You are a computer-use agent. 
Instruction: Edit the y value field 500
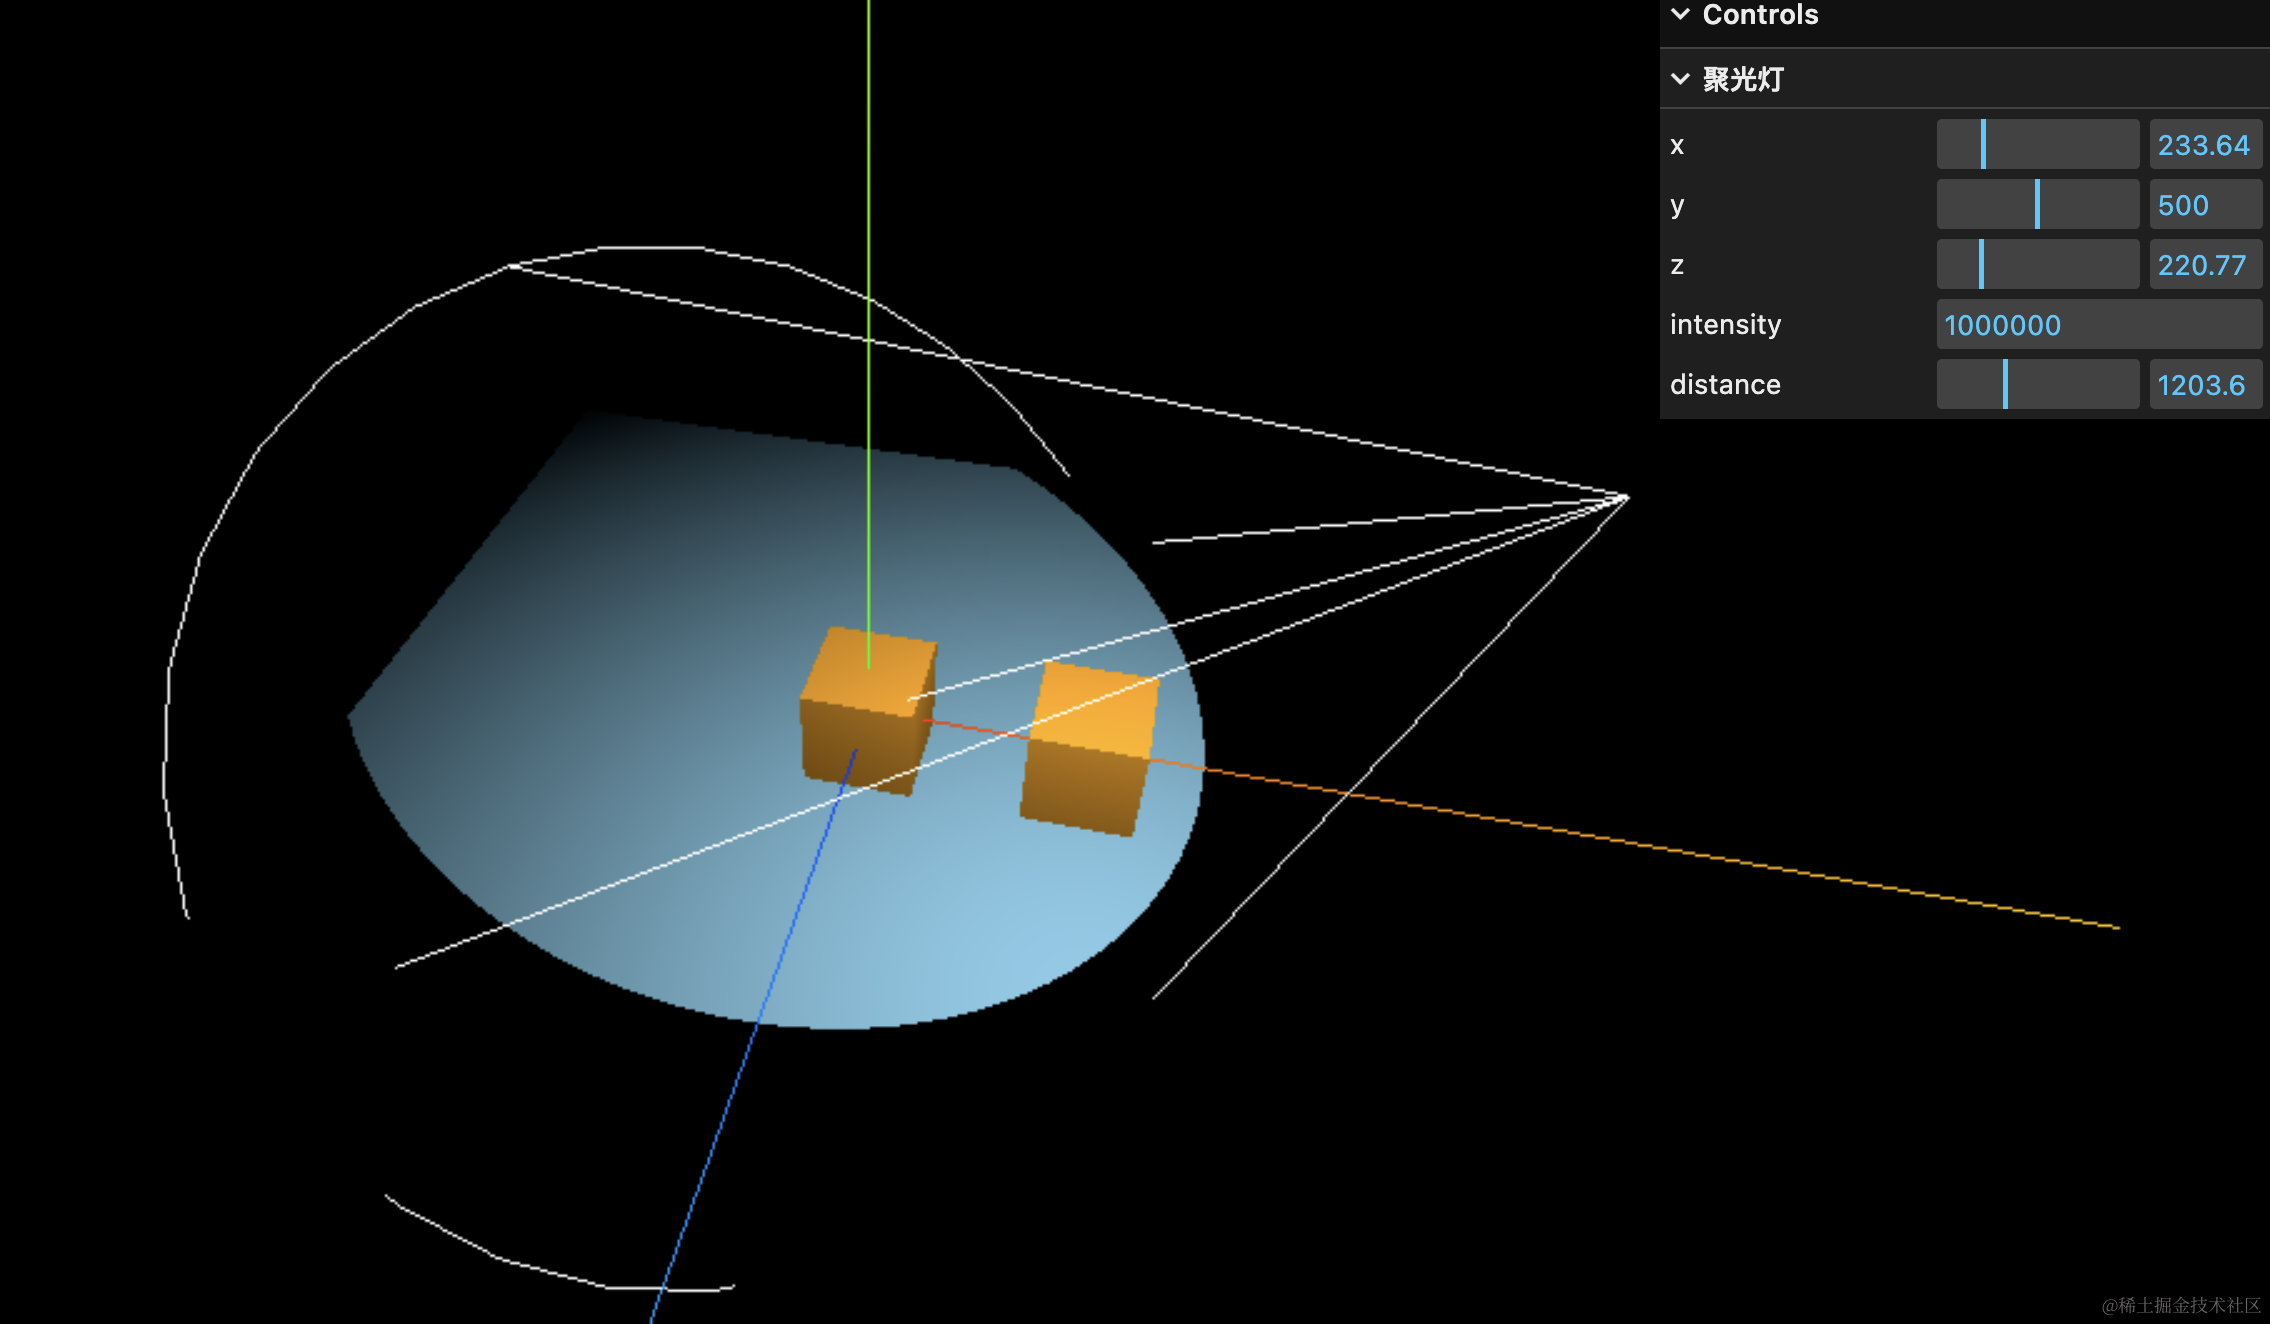coord(2205,205)
